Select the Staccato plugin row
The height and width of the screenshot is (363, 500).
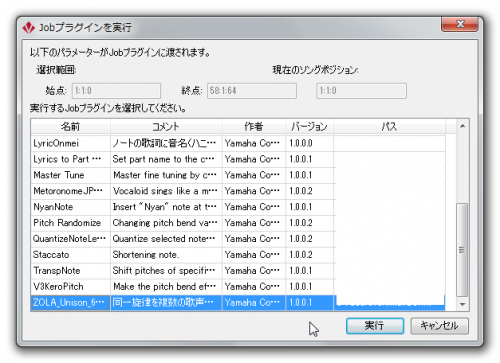(x=238, y=255)
